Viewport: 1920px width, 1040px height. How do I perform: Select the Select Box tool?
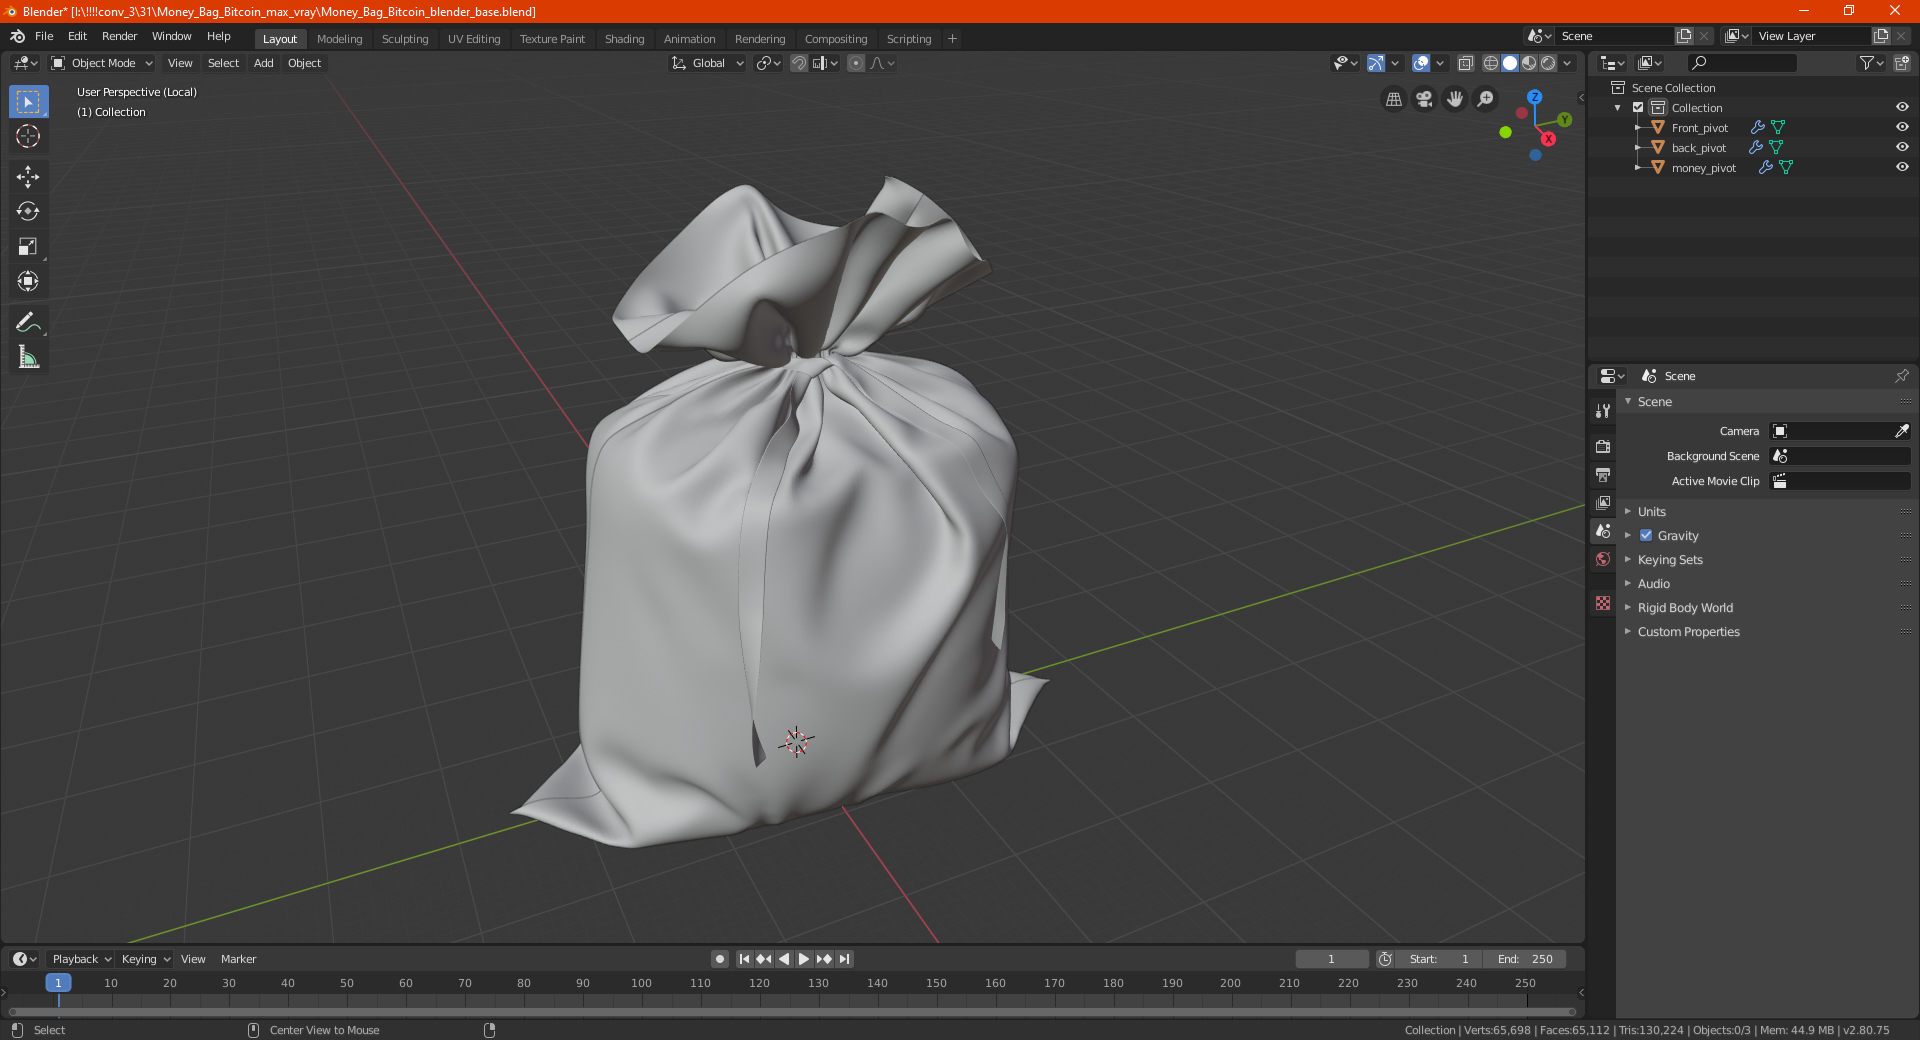(28, 102)
